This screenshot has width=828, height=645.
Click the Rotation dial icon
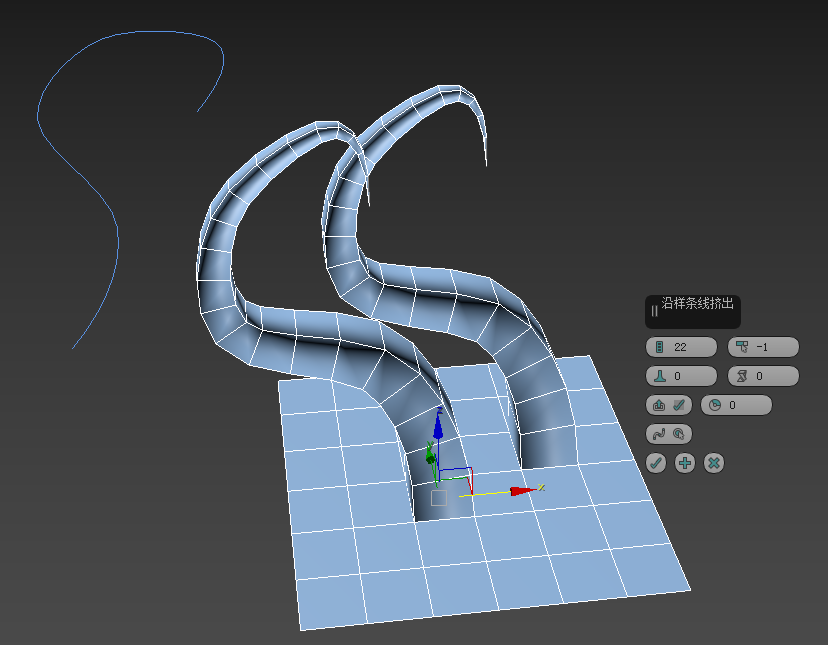(x=715, y=405)
